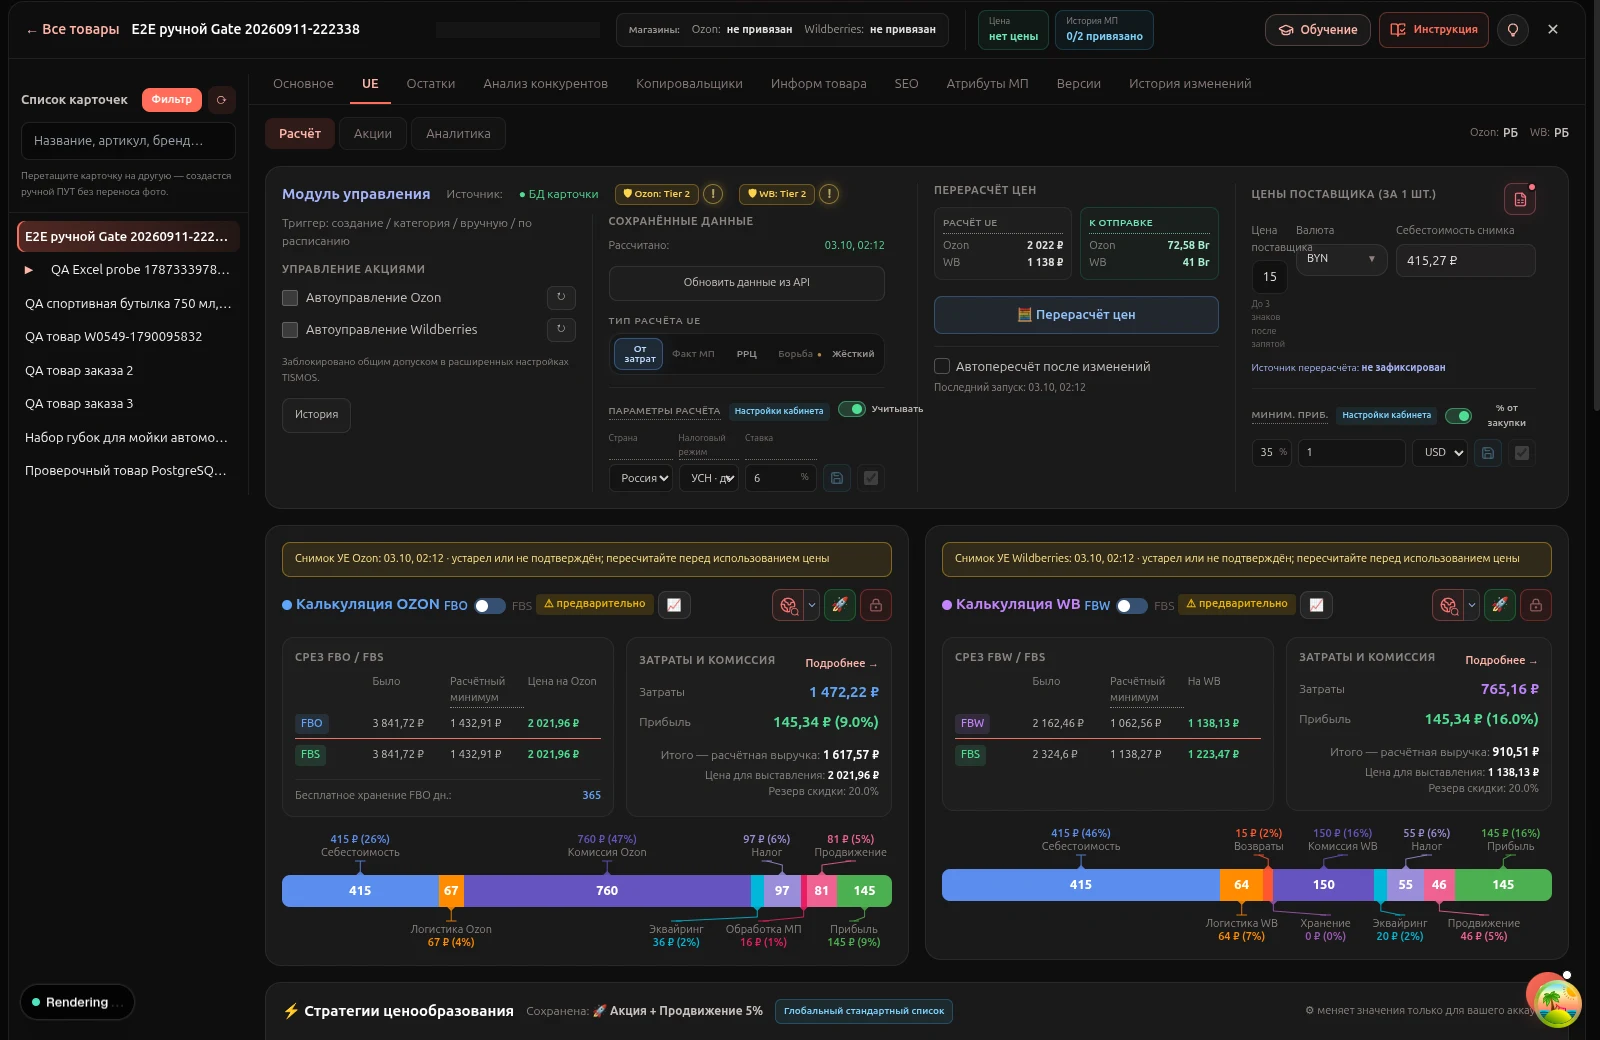The image size is (1600, 1040).
Task: Switch to the Остатки tab
Action: pyautogui.click(x=431, y=84)
